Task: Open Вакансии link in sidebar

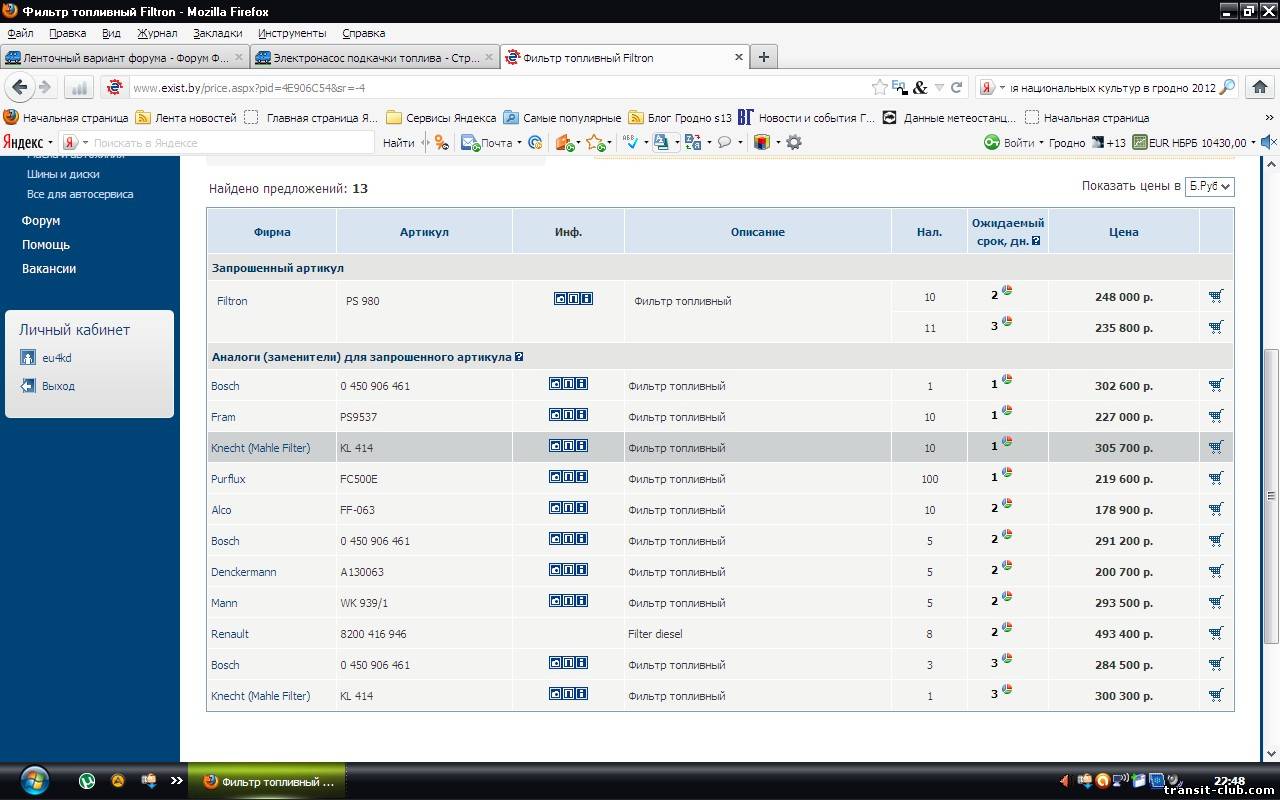Action: coord(49,269)
